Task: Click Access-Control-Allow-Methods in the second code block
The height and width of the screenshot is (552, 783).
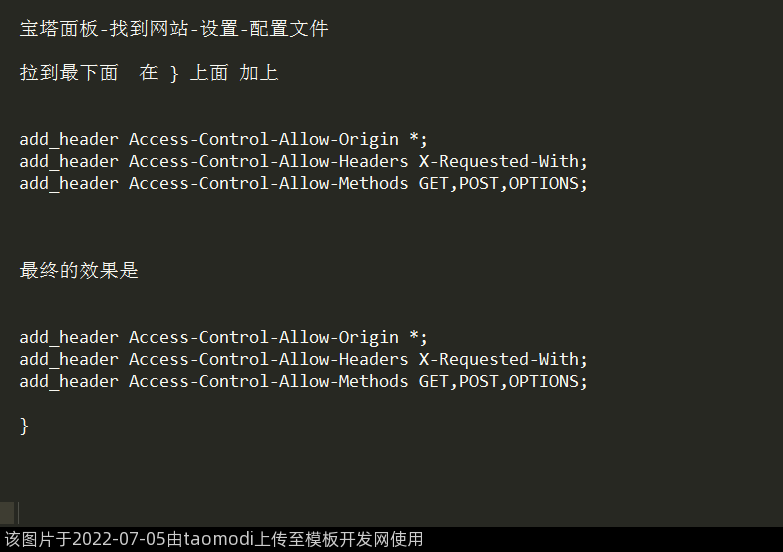Action: click(x=268, y=381)
